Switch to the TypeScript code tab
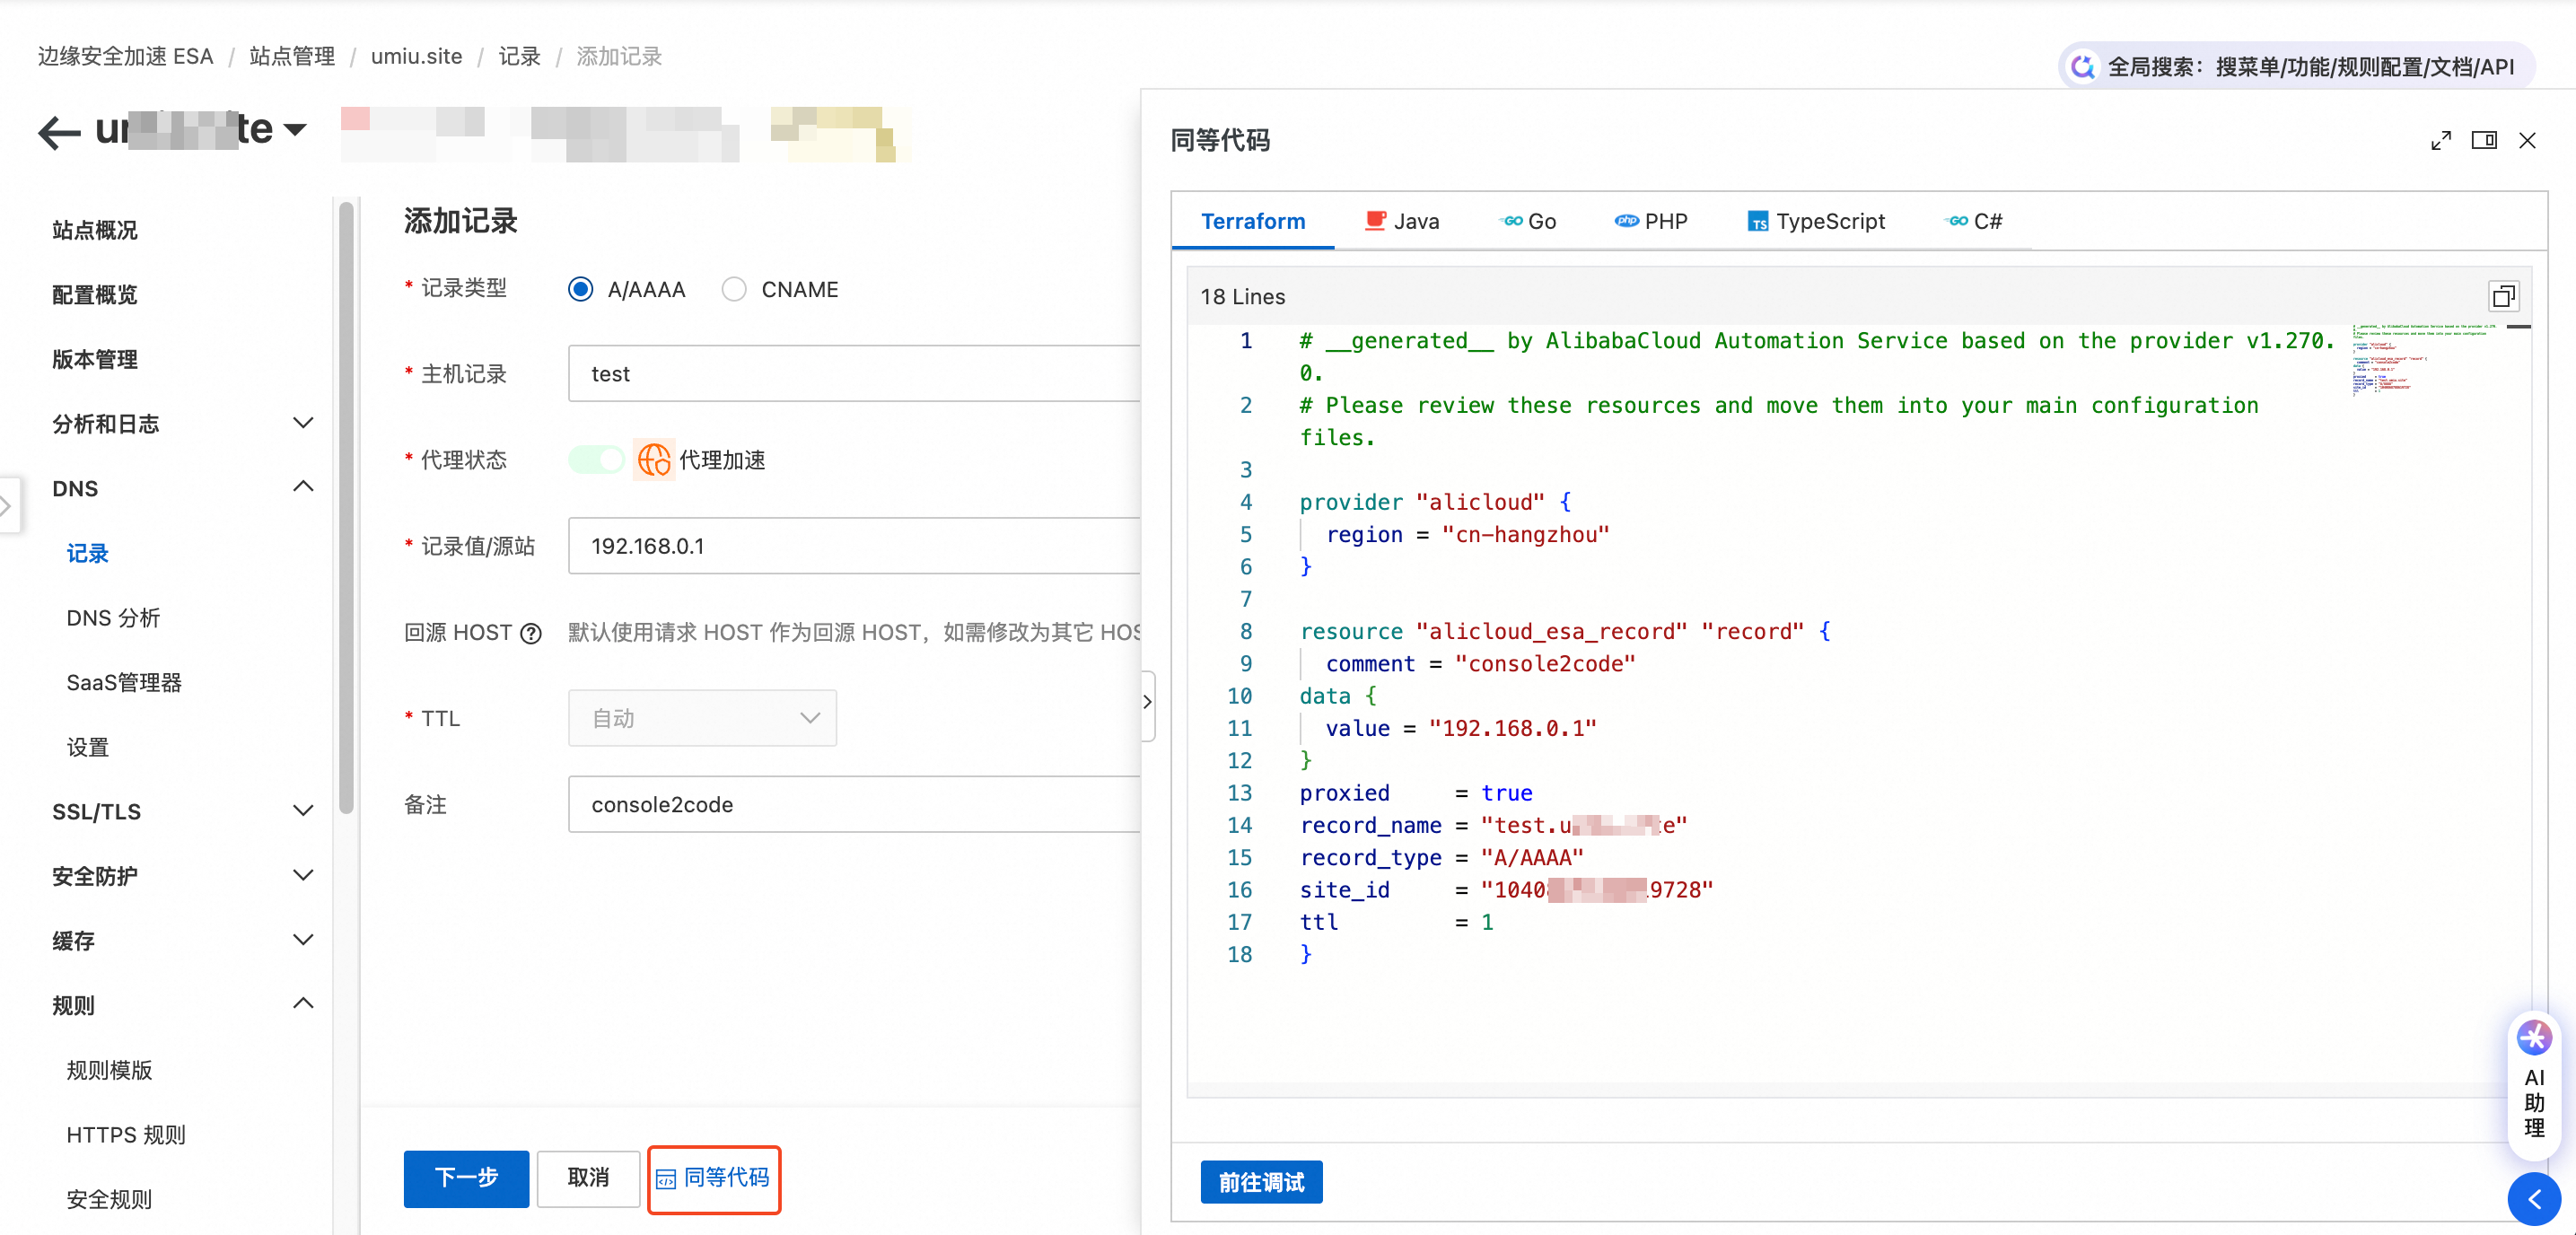The width and height of the screenshot is (2576, 1235). [1816, 221]
